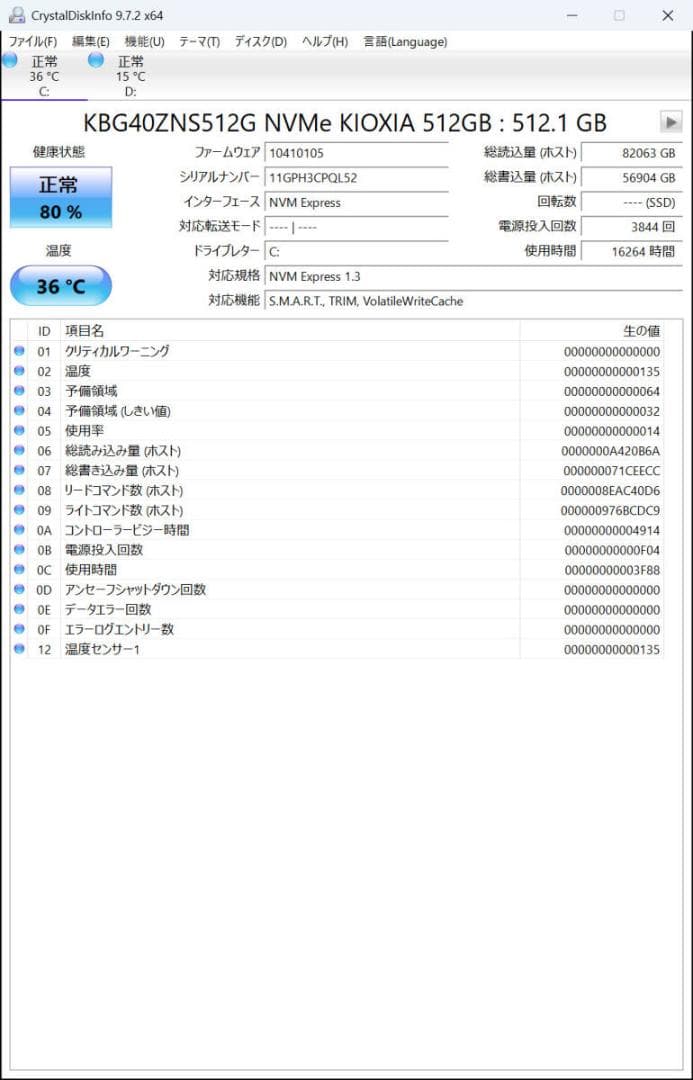Select raw value 00000000000032
This screenshot has width=693, height=1080.
point(612,411)
